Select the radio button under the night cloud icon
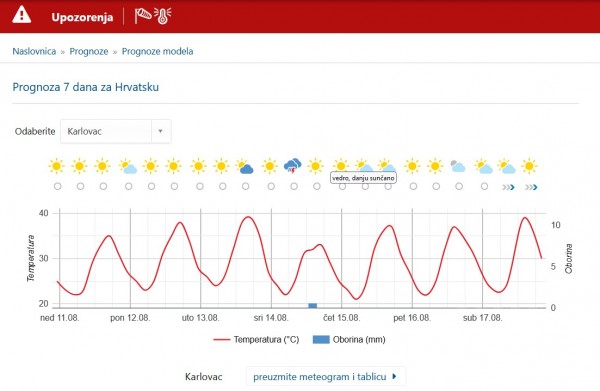Image resolution: width=600 pixels, height=391 pixels. pos(459,186)
